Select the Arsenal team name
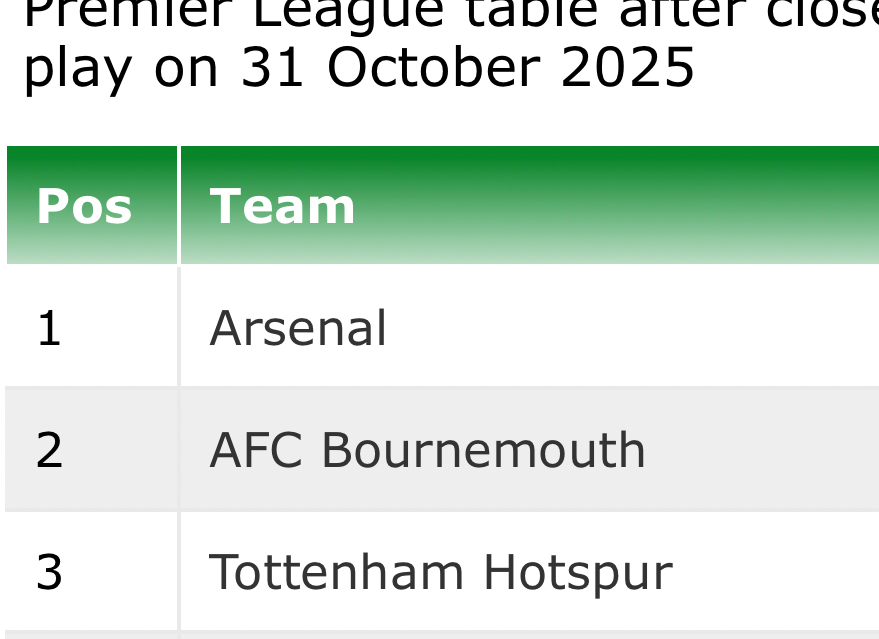The height and width of the screenshot is (639, 879). [x=298, y=328]
